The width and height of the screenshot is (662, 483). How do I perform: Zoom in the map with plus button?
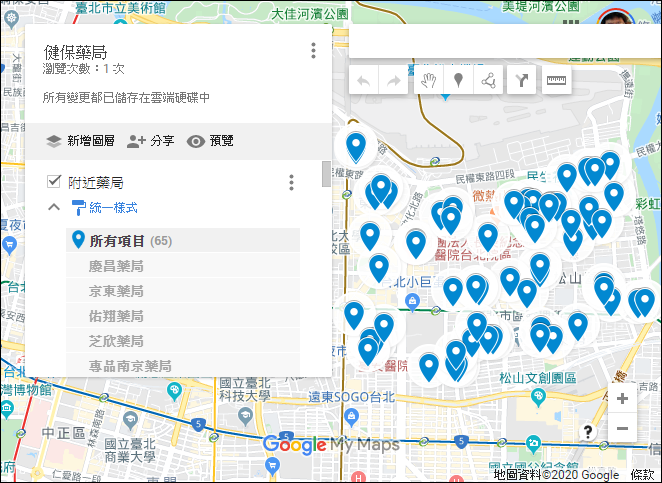click(x=622, y=398)
